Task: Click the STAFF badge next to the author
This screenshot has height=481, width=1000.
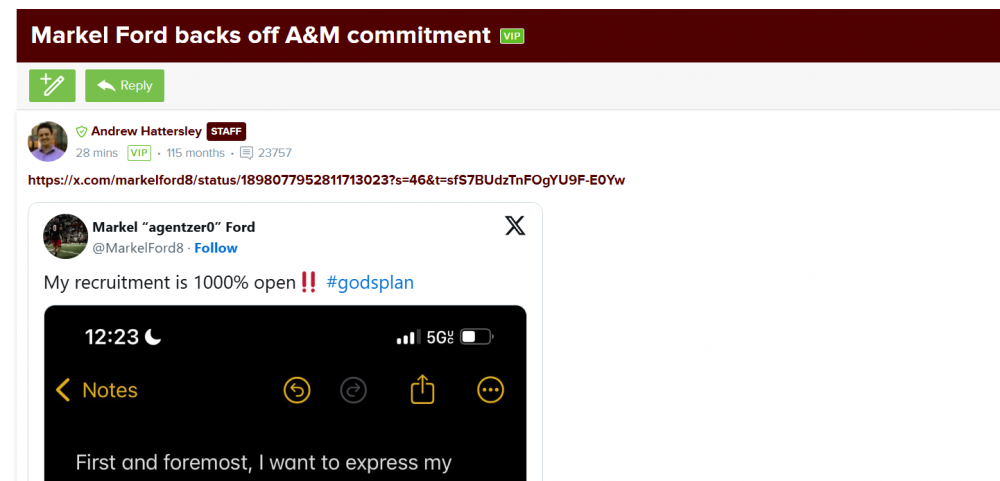Action: [x=226, y=131]
